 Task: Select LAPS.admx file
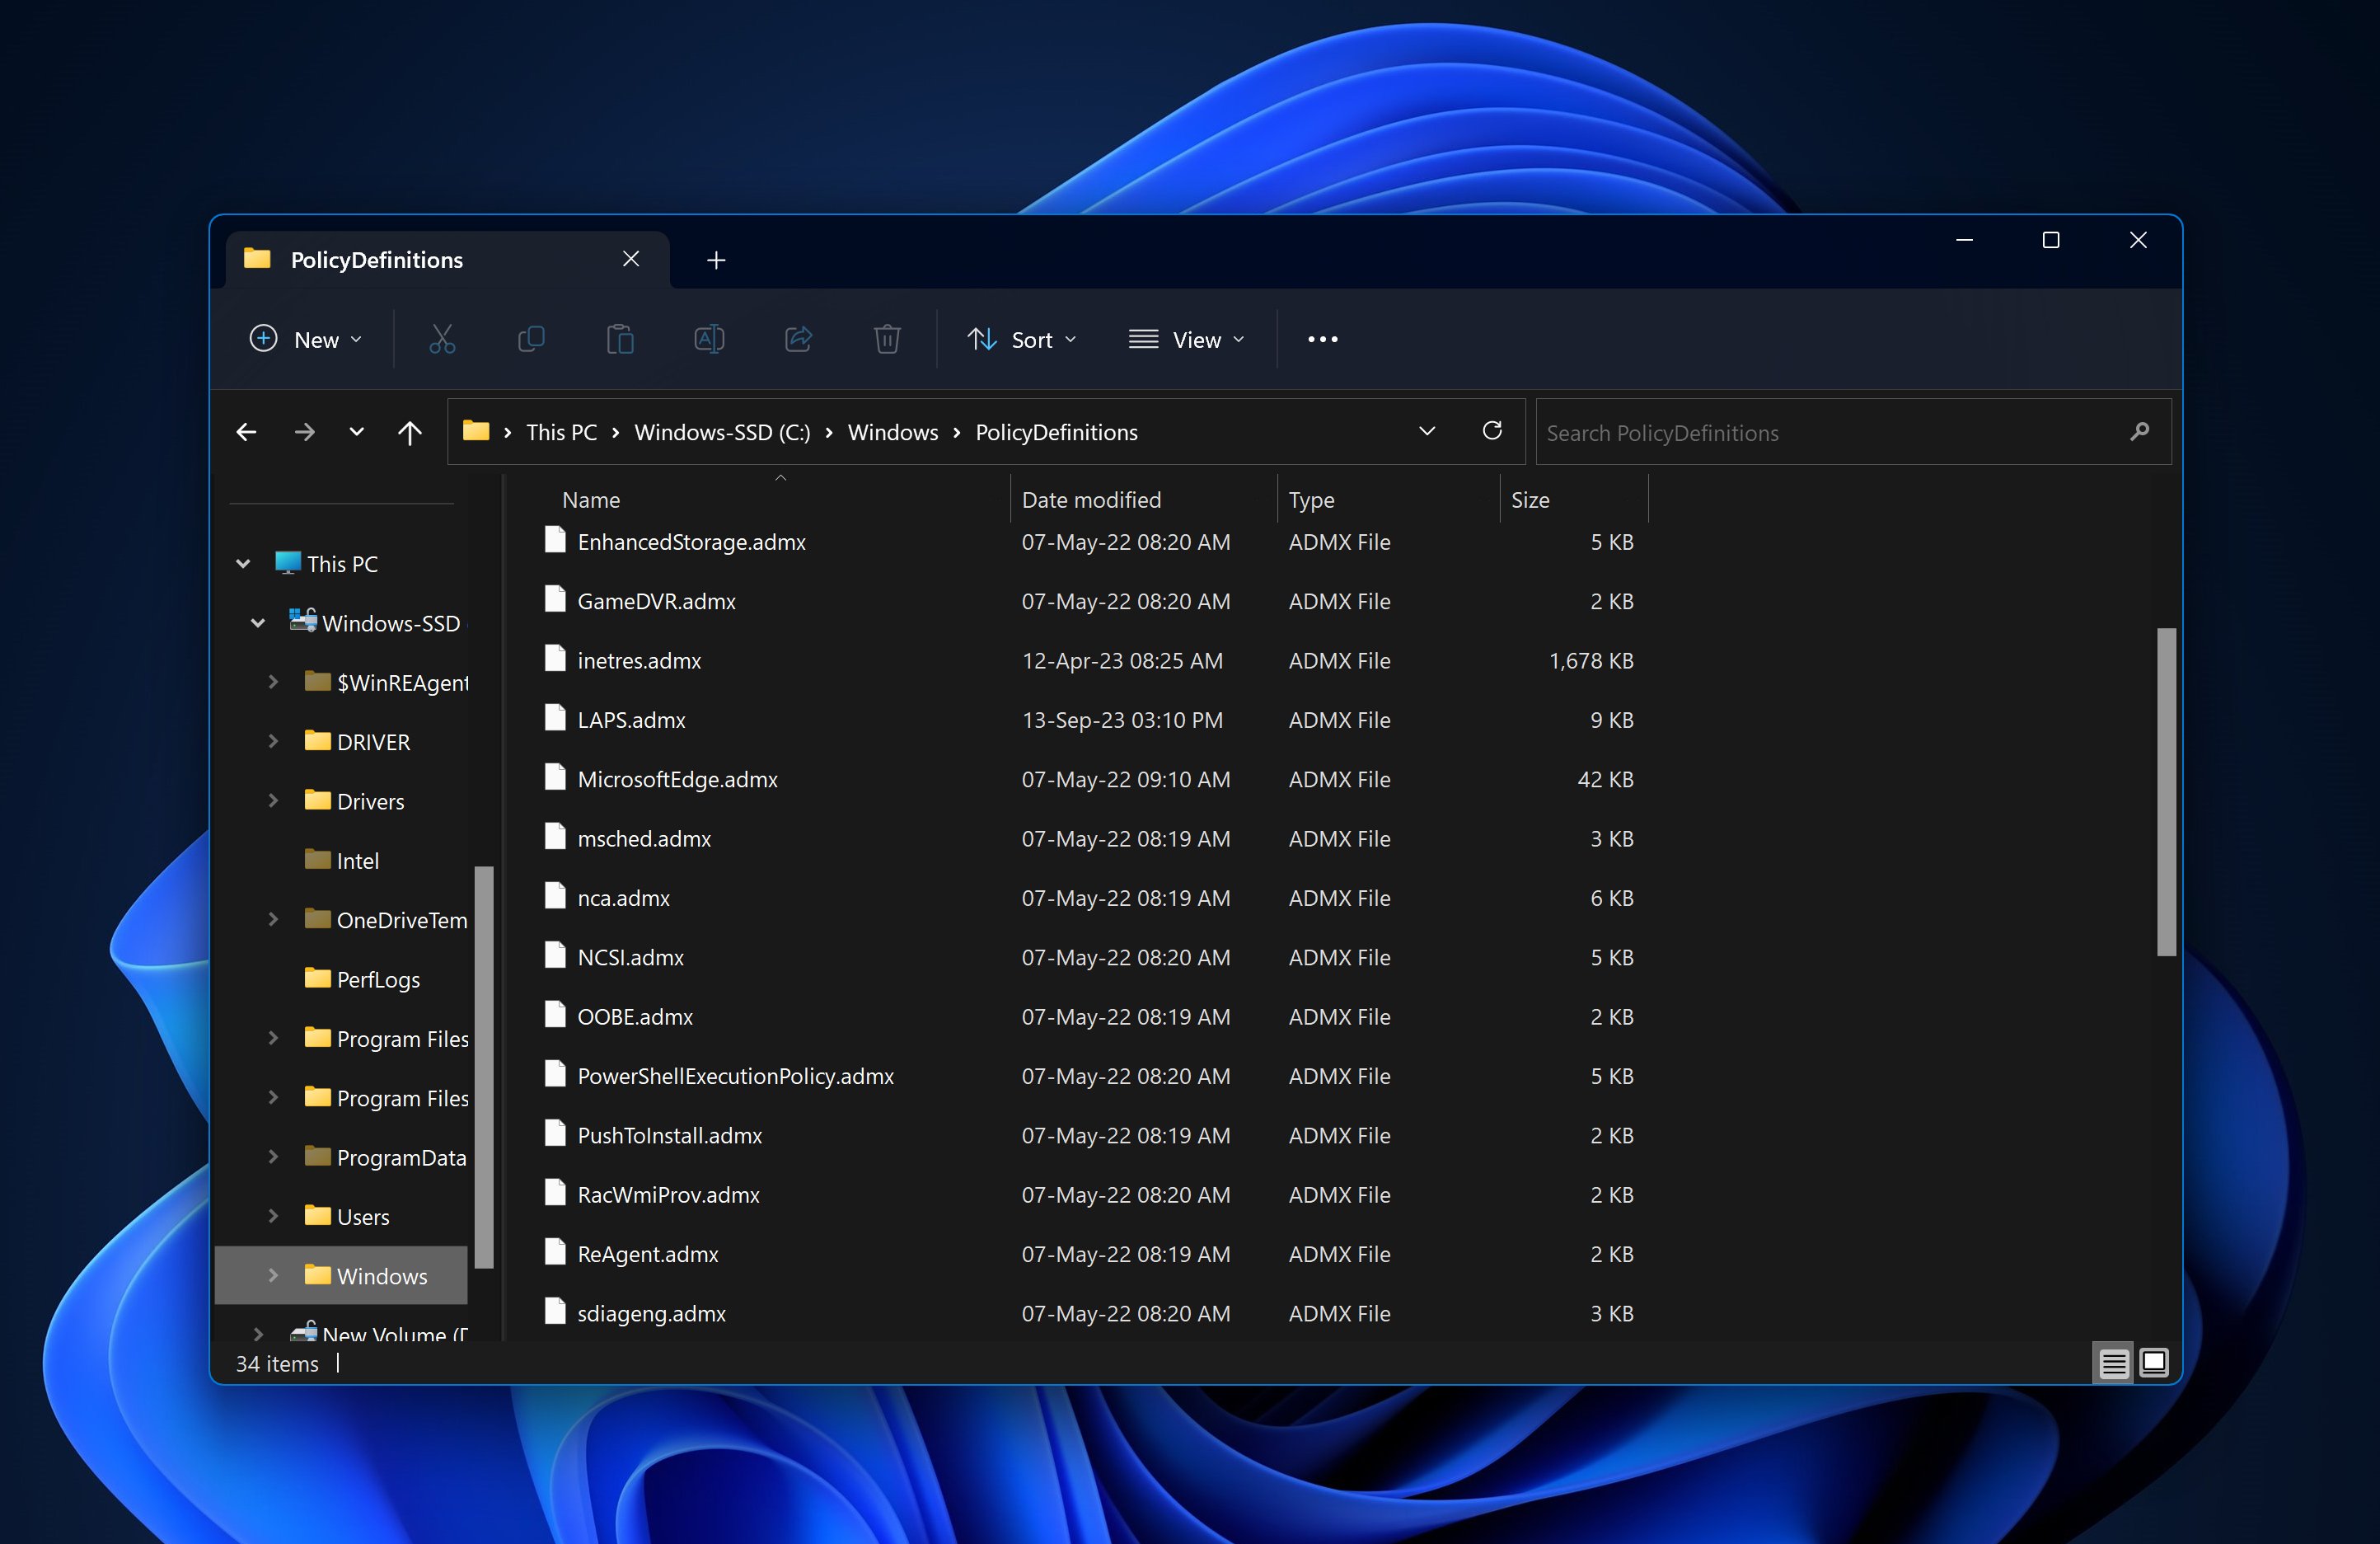[x=1090, y=719]
